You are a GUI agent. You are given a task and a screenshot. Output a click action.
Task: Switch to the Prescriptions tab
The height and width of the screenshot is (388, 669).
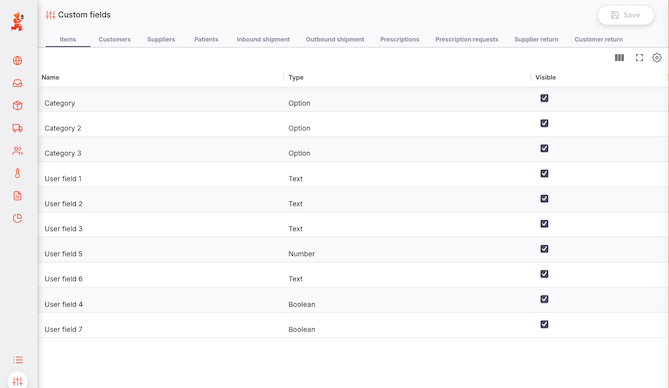point(400,39)
